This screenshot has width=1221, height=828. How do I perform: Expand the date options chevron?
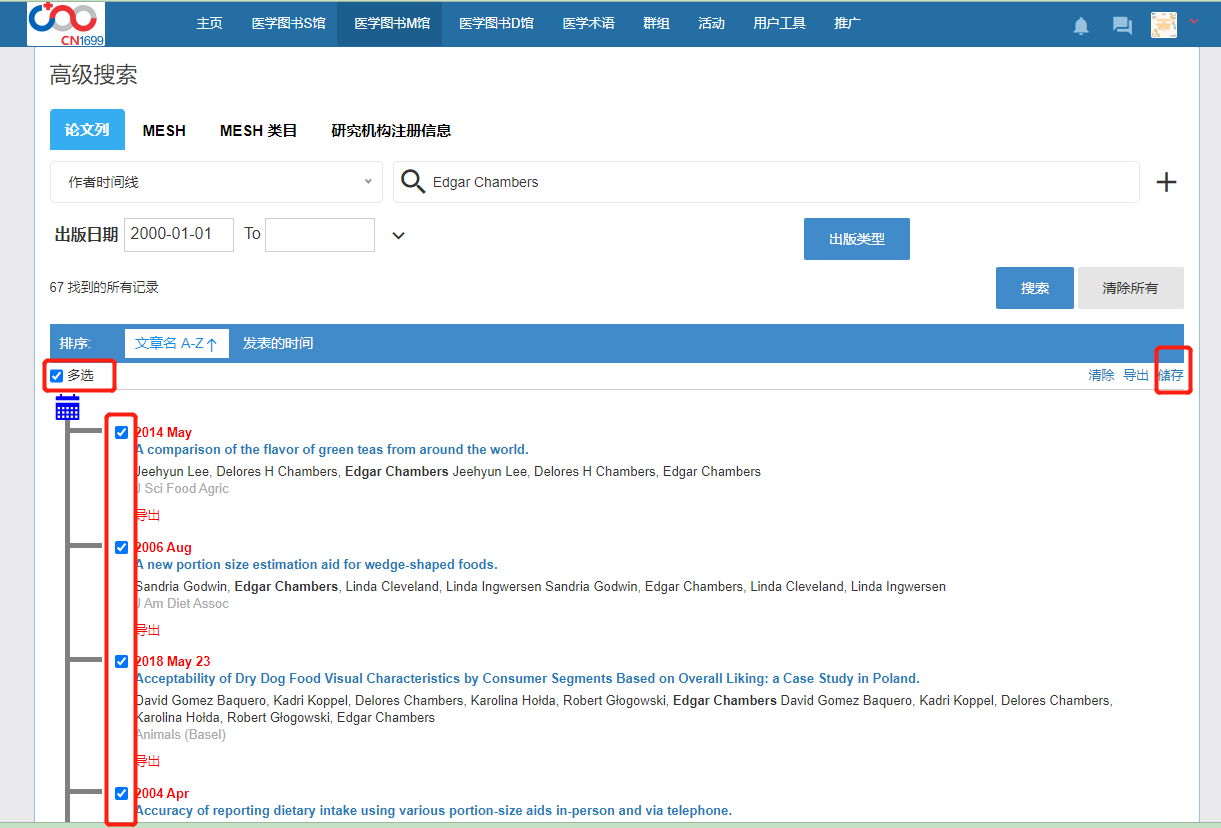398,236
